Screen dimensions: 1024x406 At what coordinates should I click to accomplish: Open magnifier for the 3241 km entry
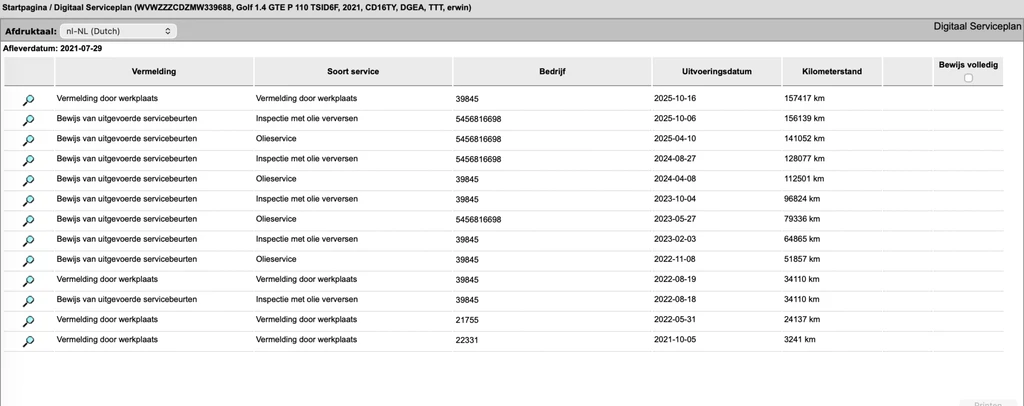29,341
